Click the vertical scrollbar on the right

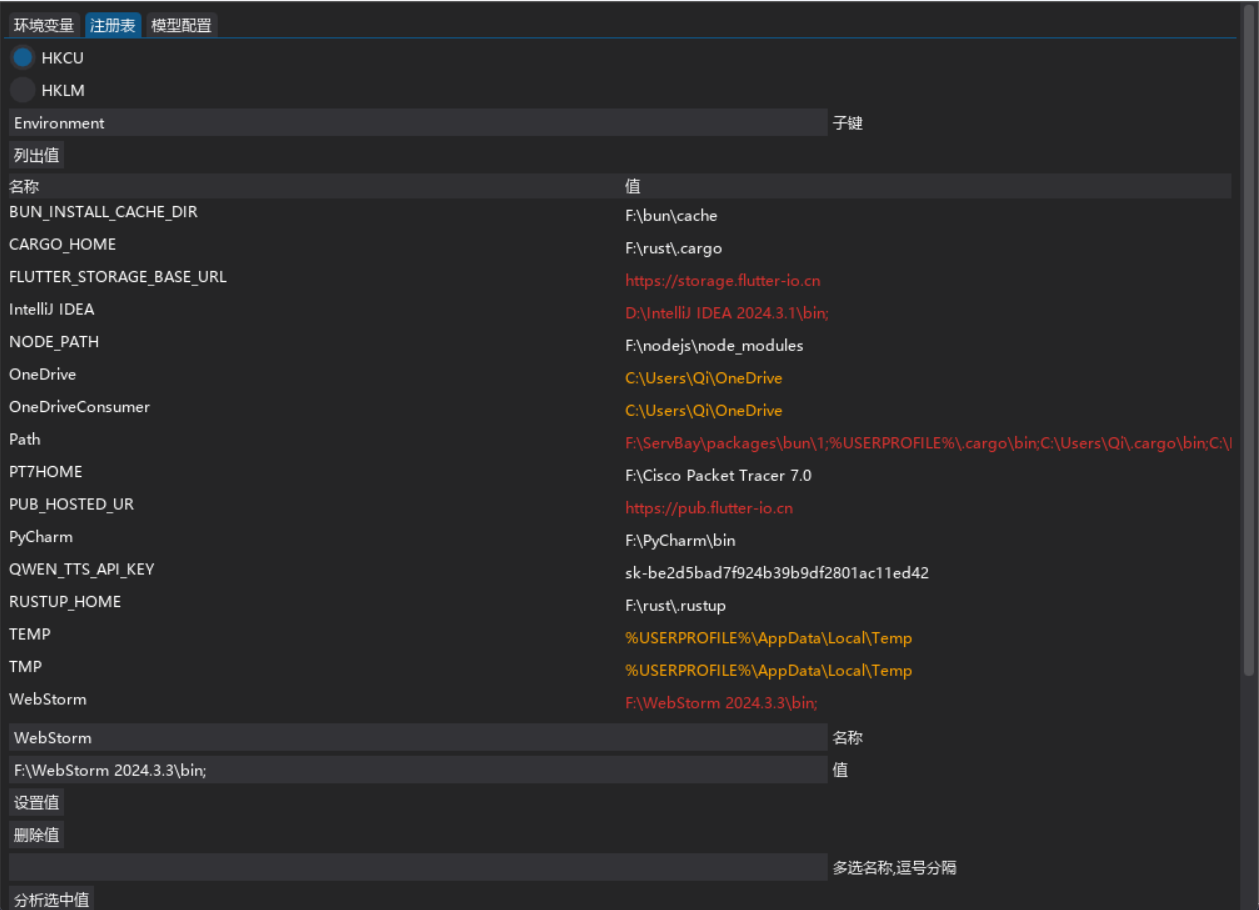point(1247,340)
